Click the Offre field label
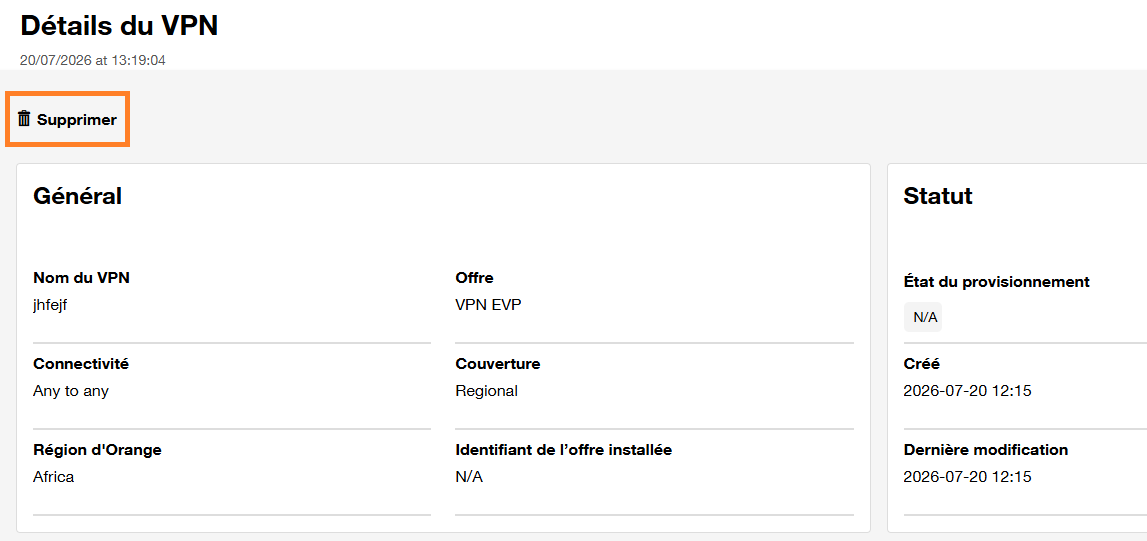1147x541 pixels. pos(474,278)
